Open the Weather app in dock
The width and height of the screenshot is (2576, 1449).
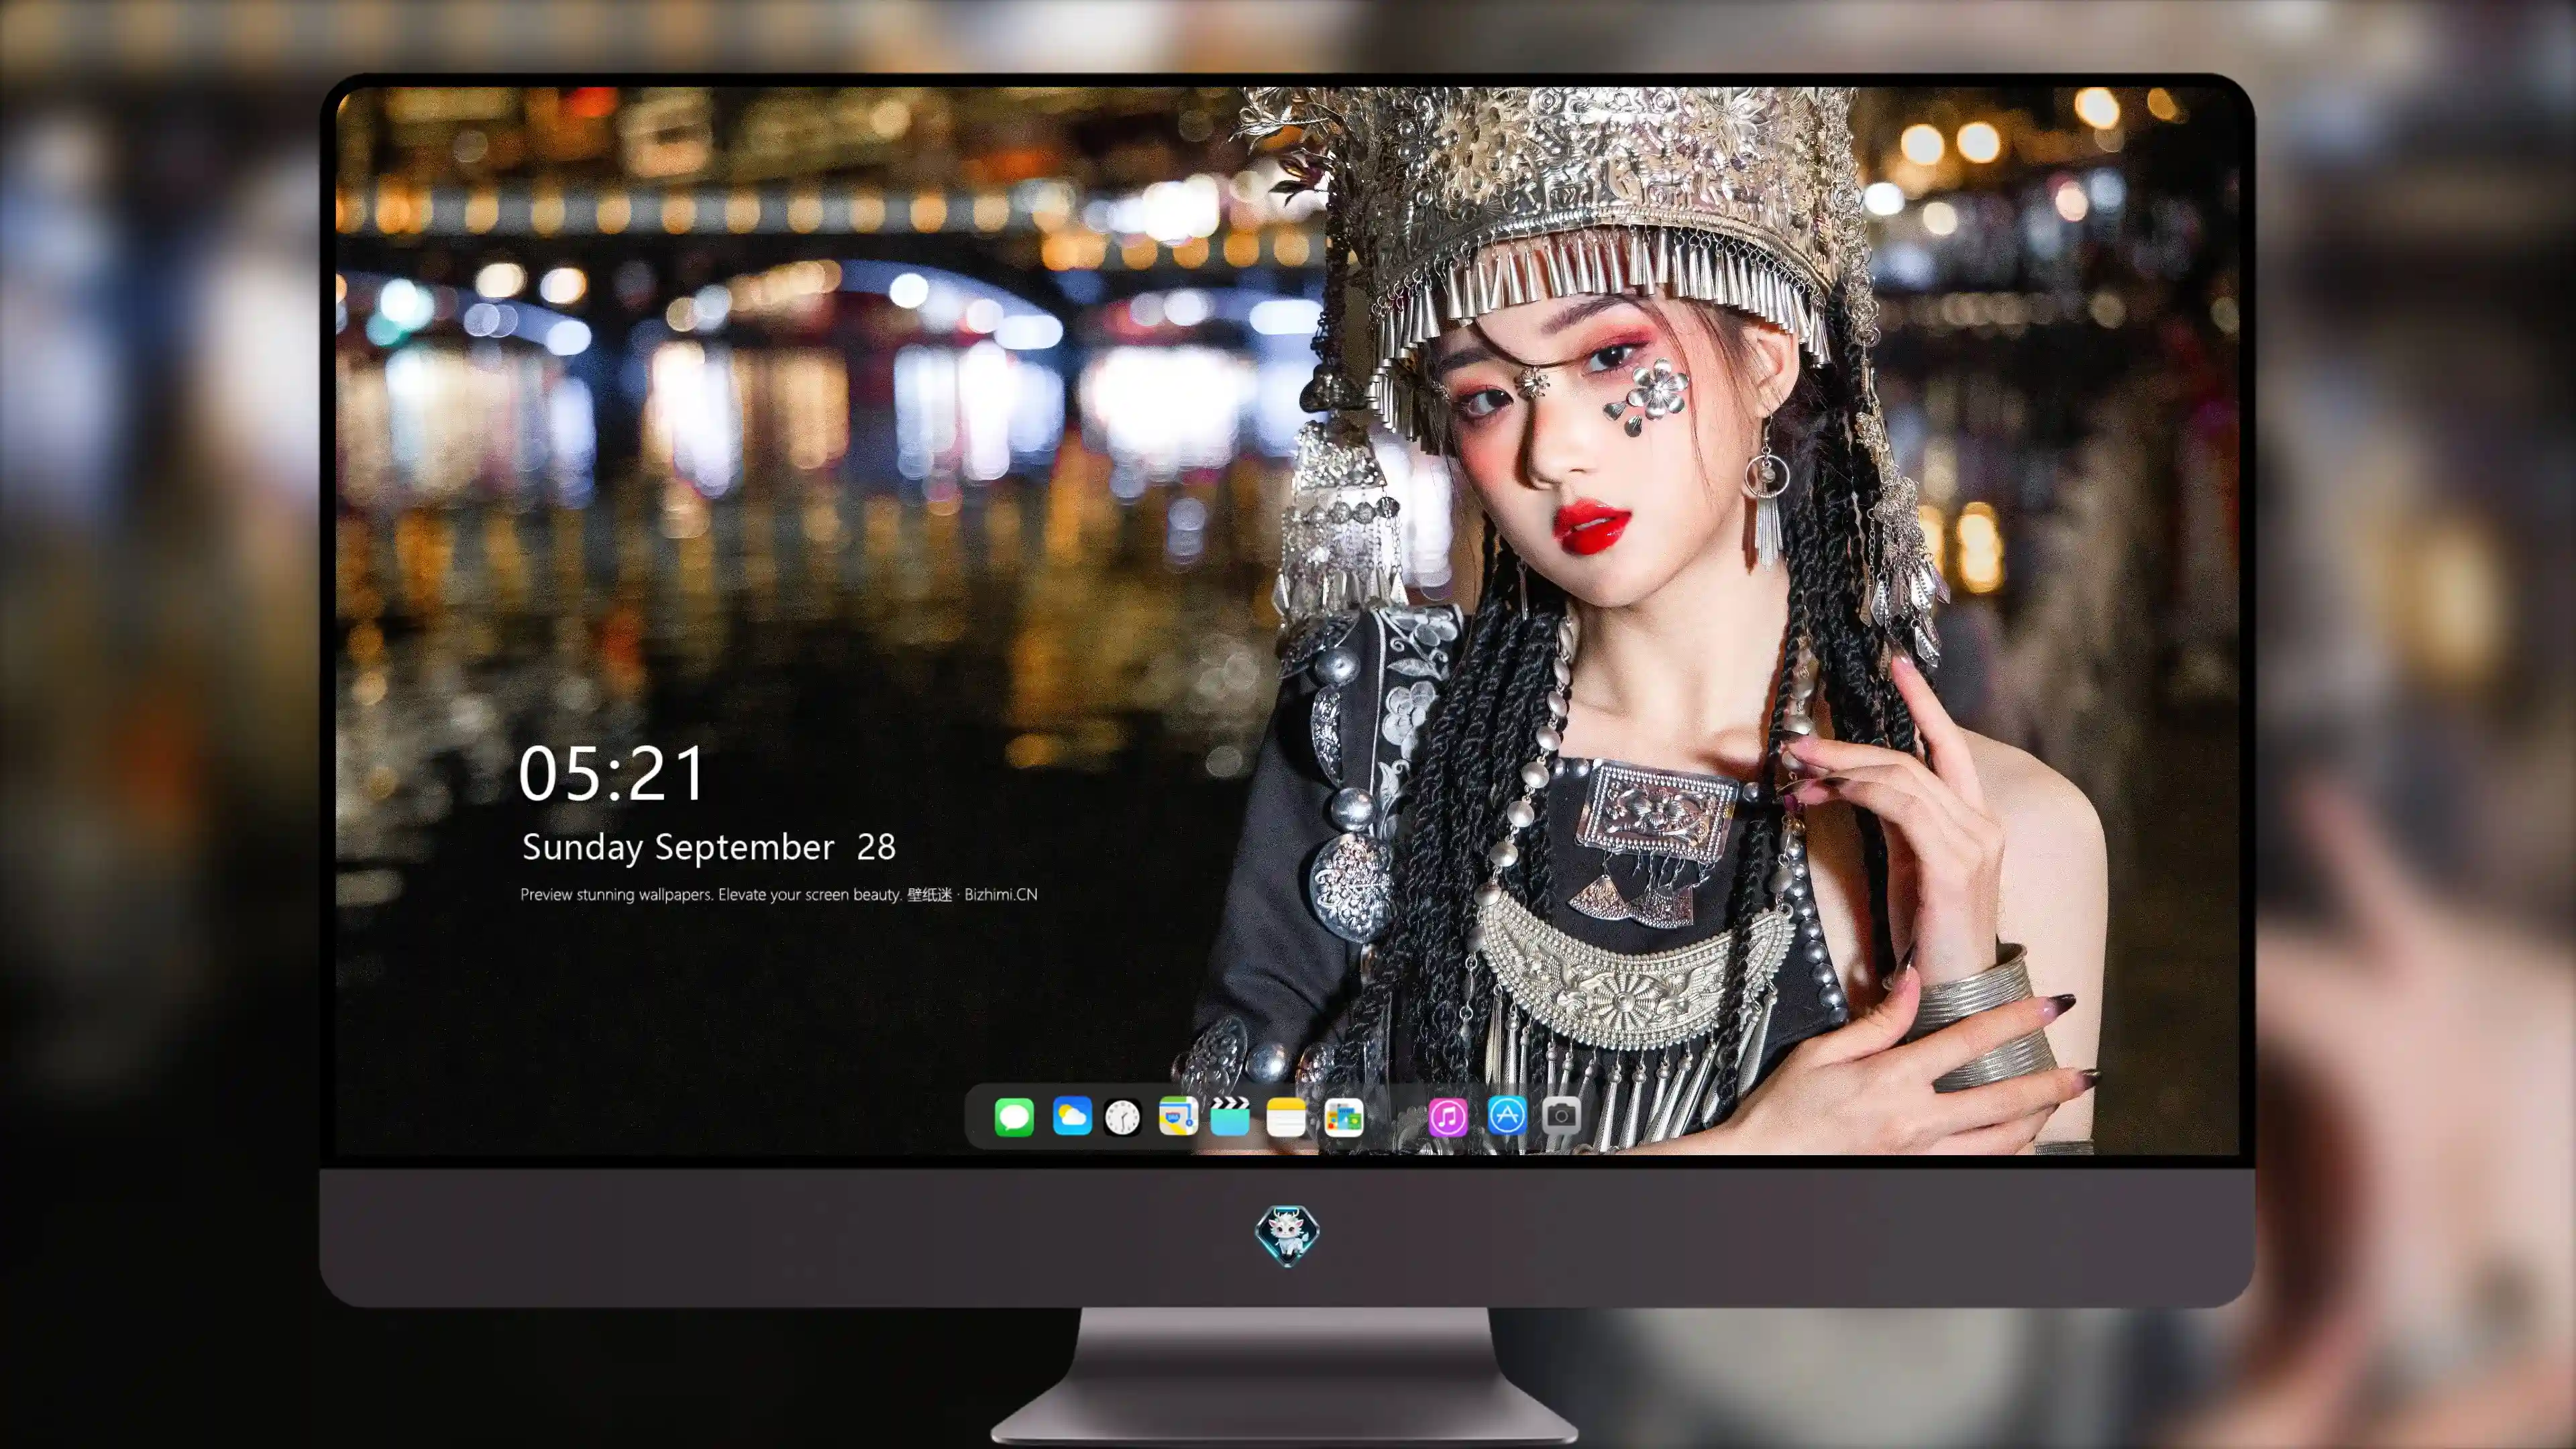(x=1071, y=1116)
